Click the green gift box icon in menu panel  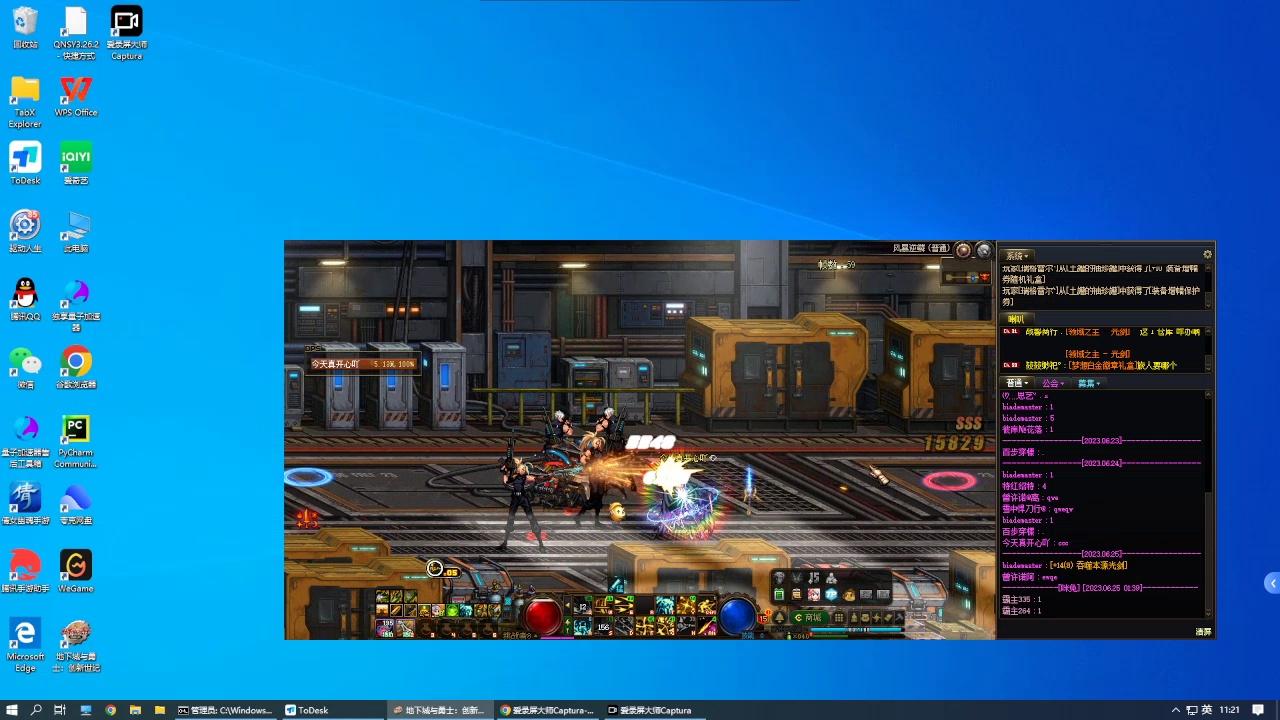click(779, 594)
